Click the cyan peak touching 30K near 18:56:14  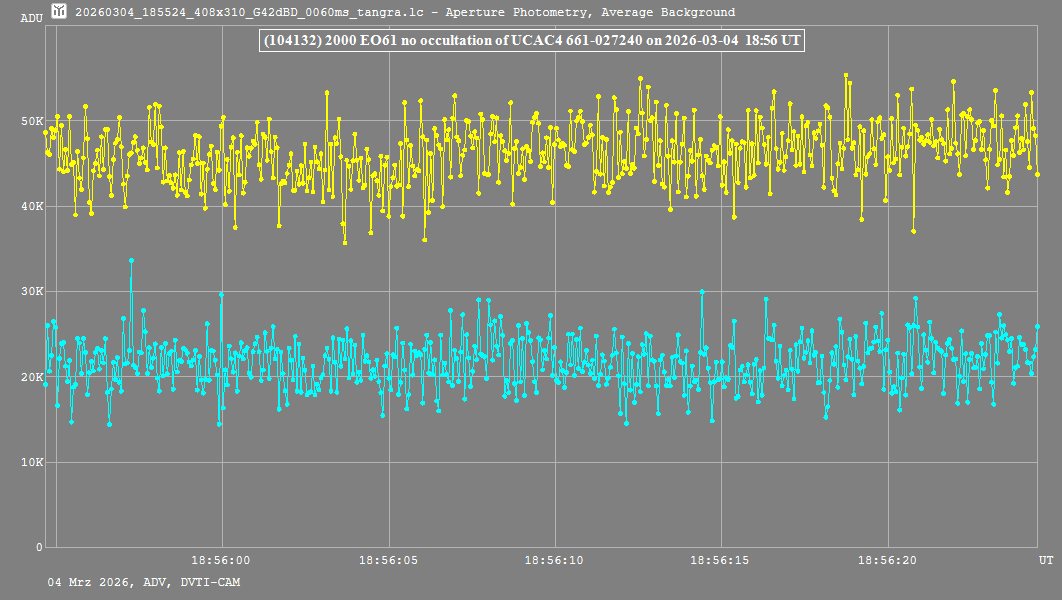702,292
